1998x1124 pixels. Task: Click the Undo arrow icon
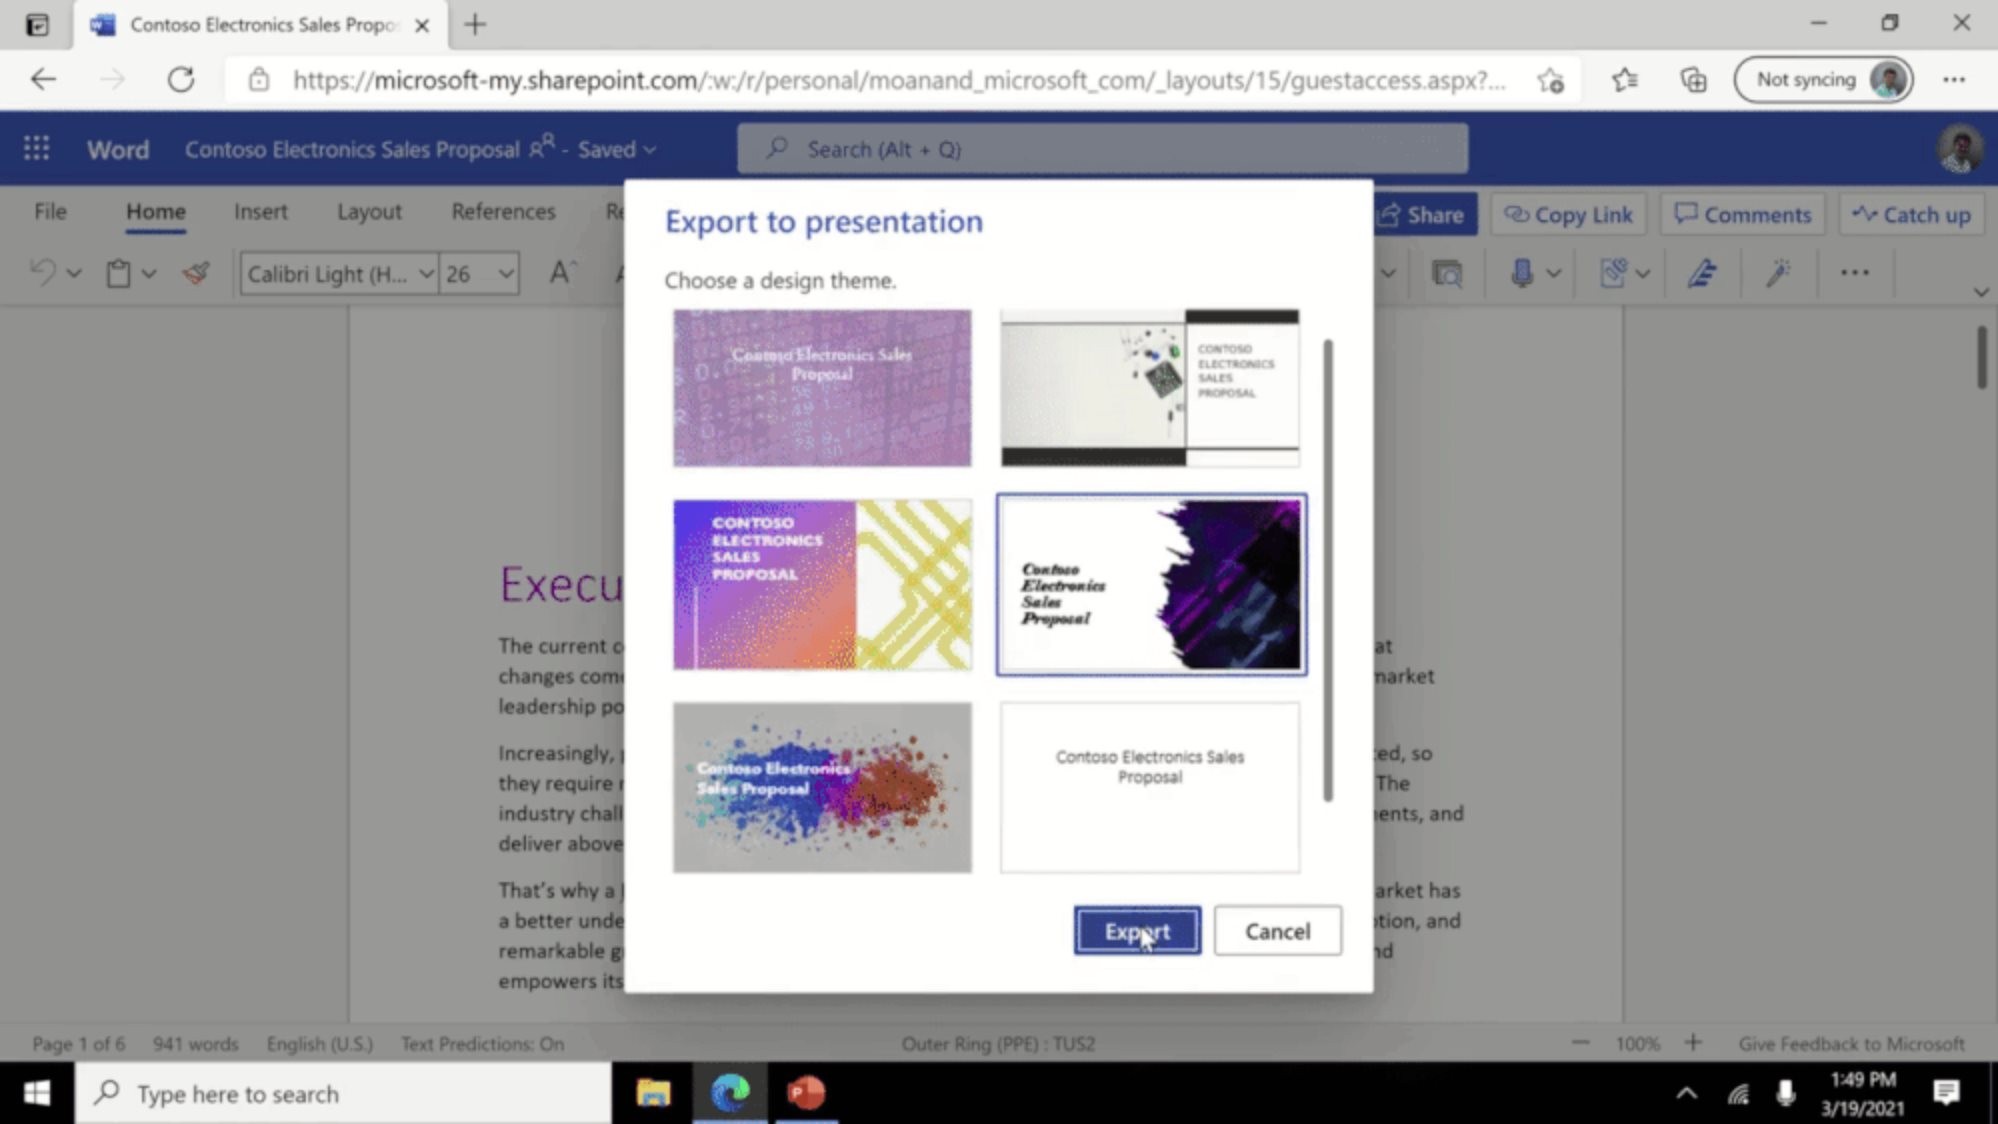pyautogui.click(x=42, y=273)
